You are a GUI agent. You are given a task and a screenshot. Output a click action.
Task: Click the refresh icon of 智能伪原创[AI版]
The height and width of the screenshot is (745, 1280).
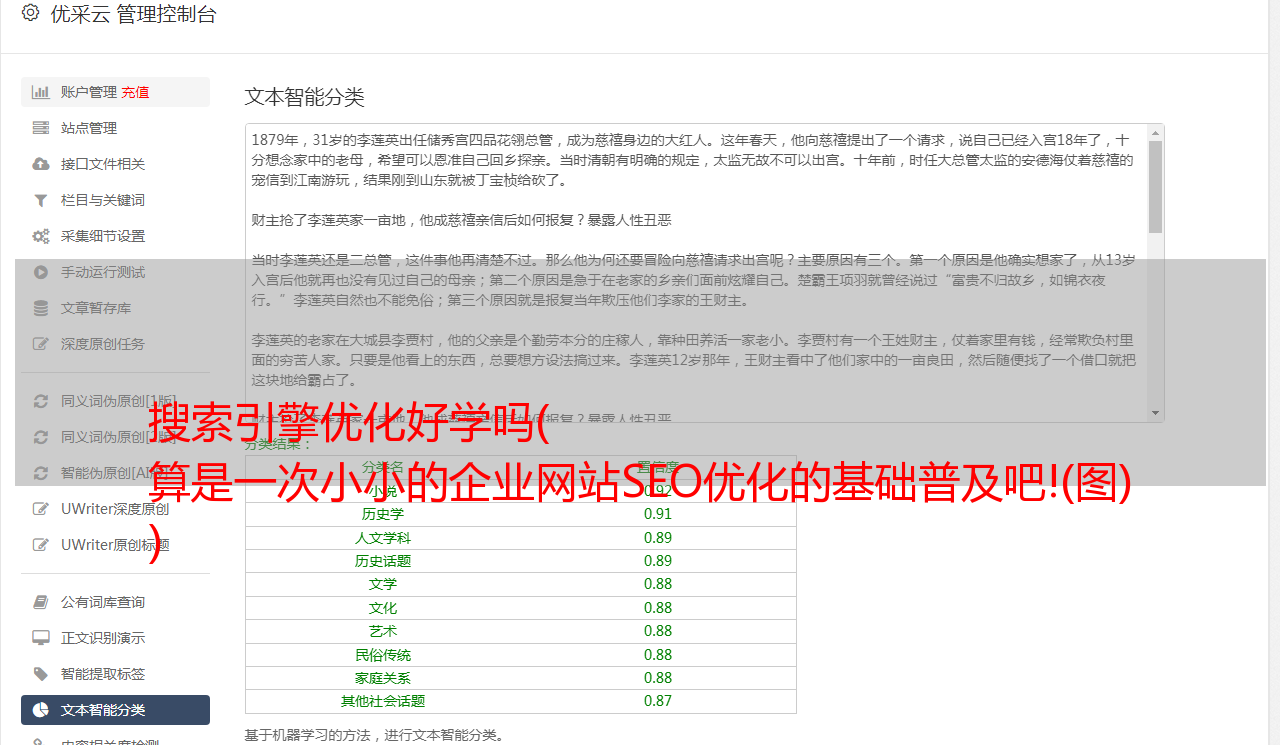pyautogui.click(x=40, y=473)
